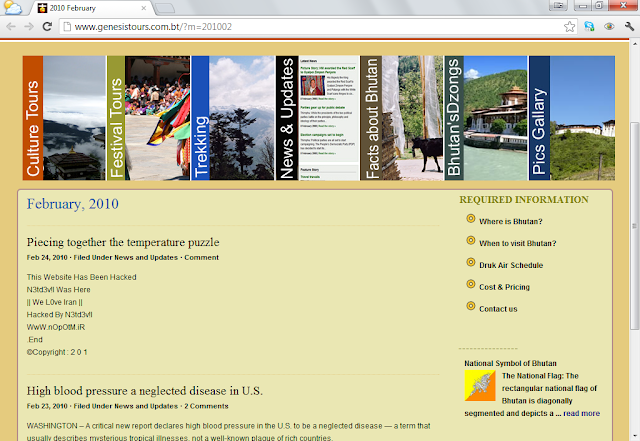Click bullet icon beside Cost & Pricing
This screenshot has height=441, width=640.
click(x=471, y=284)
